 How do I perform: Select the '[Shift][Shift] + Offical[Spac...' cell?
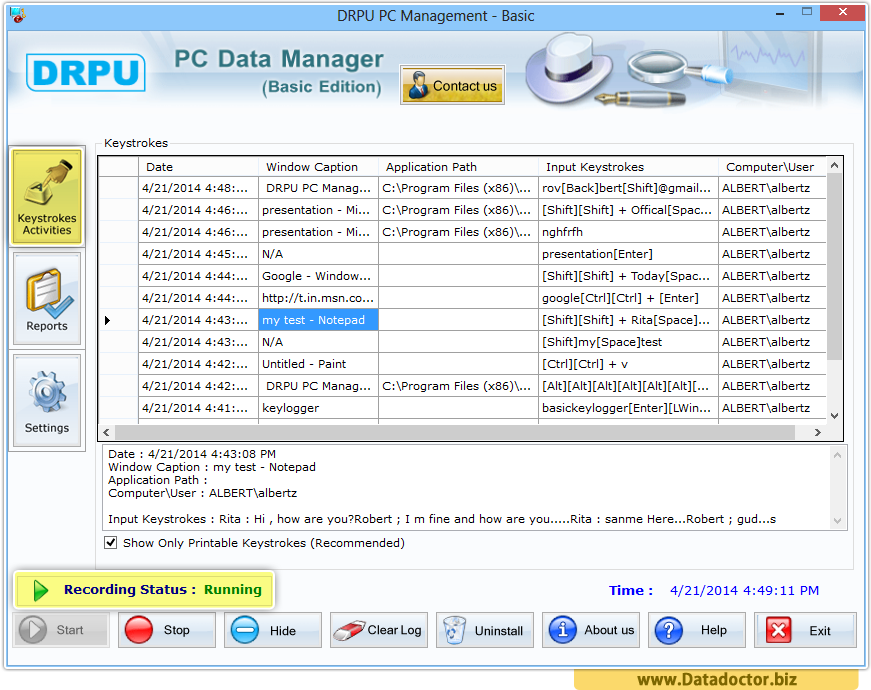pyautogui.click(x=628, y=210)
